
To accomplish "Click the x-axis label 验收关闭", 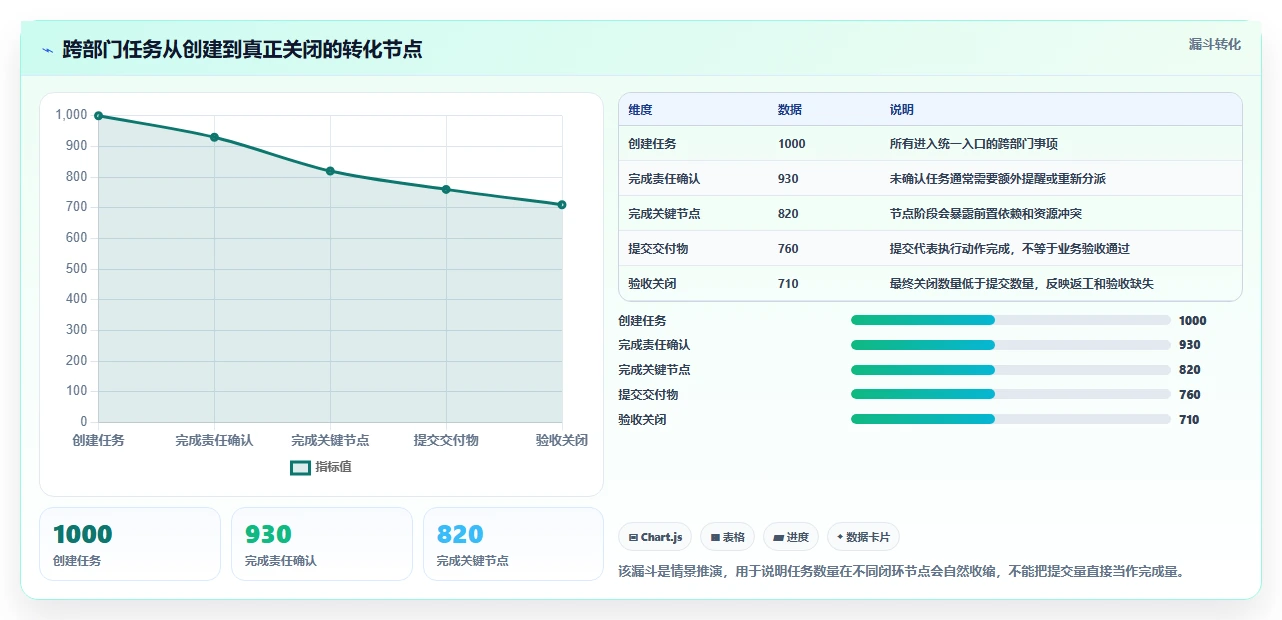I will pos(562,440).
